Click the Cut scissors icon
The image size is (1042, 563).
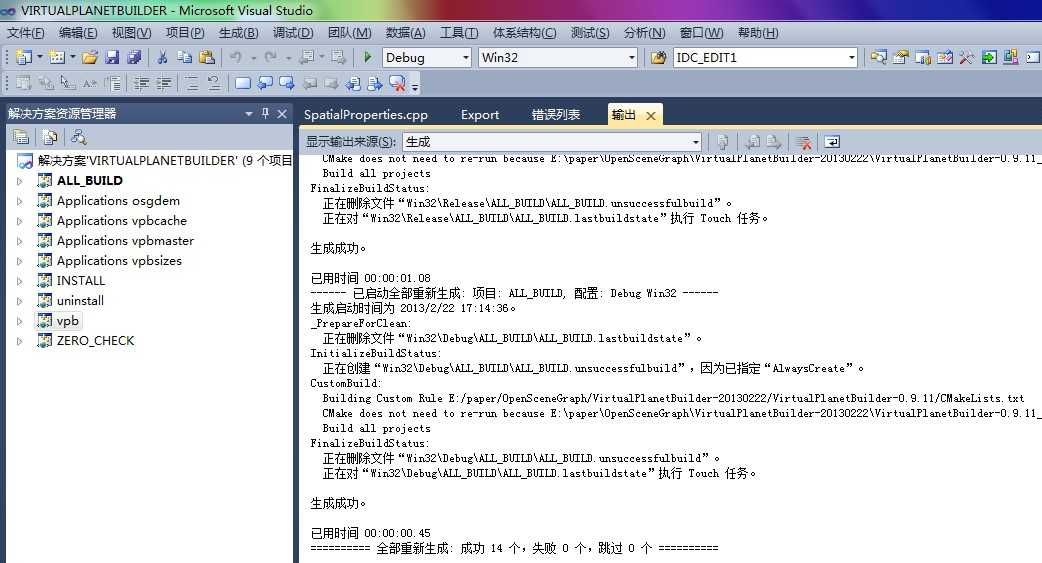(x=162, y=57)
